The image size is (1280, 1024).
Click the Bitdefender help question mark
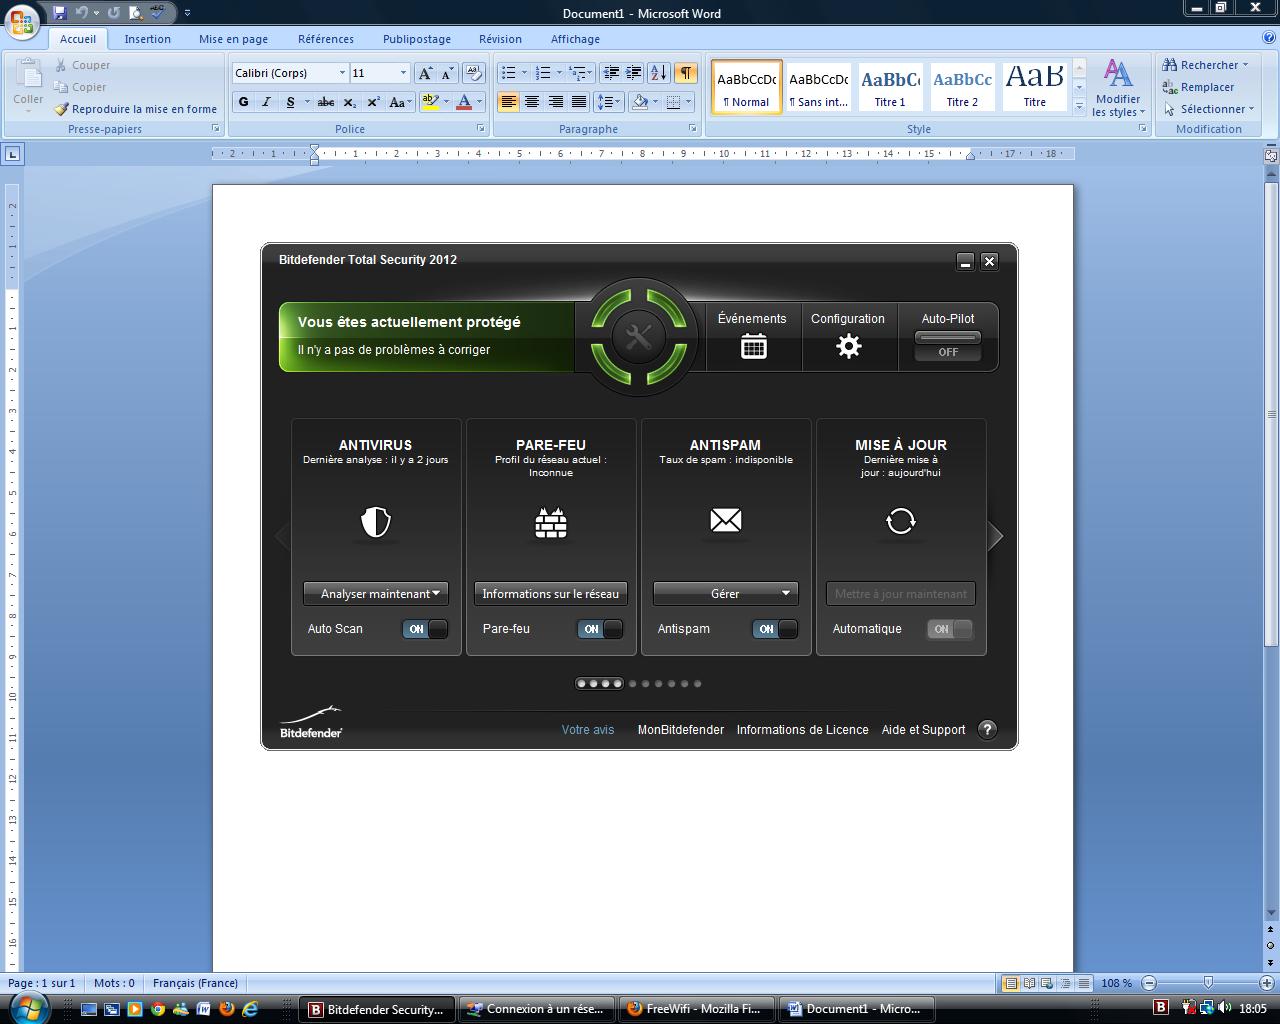click(x=987, y=729)
